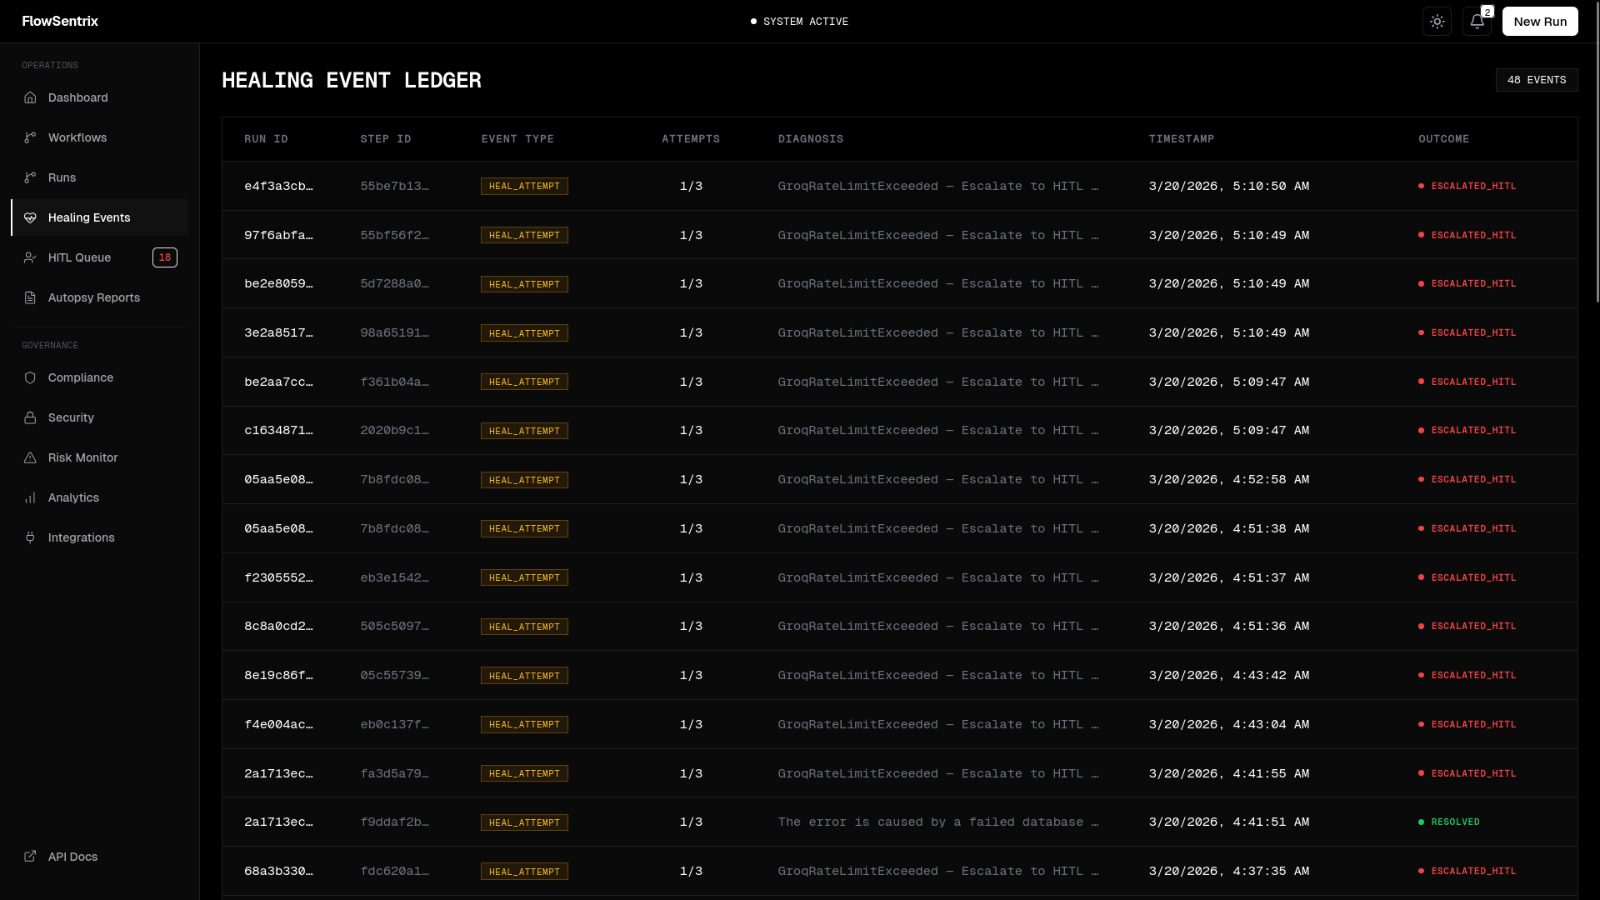Click the ATTEMPTS column header
Screen dimensions: 1600x900
[691, 139]
